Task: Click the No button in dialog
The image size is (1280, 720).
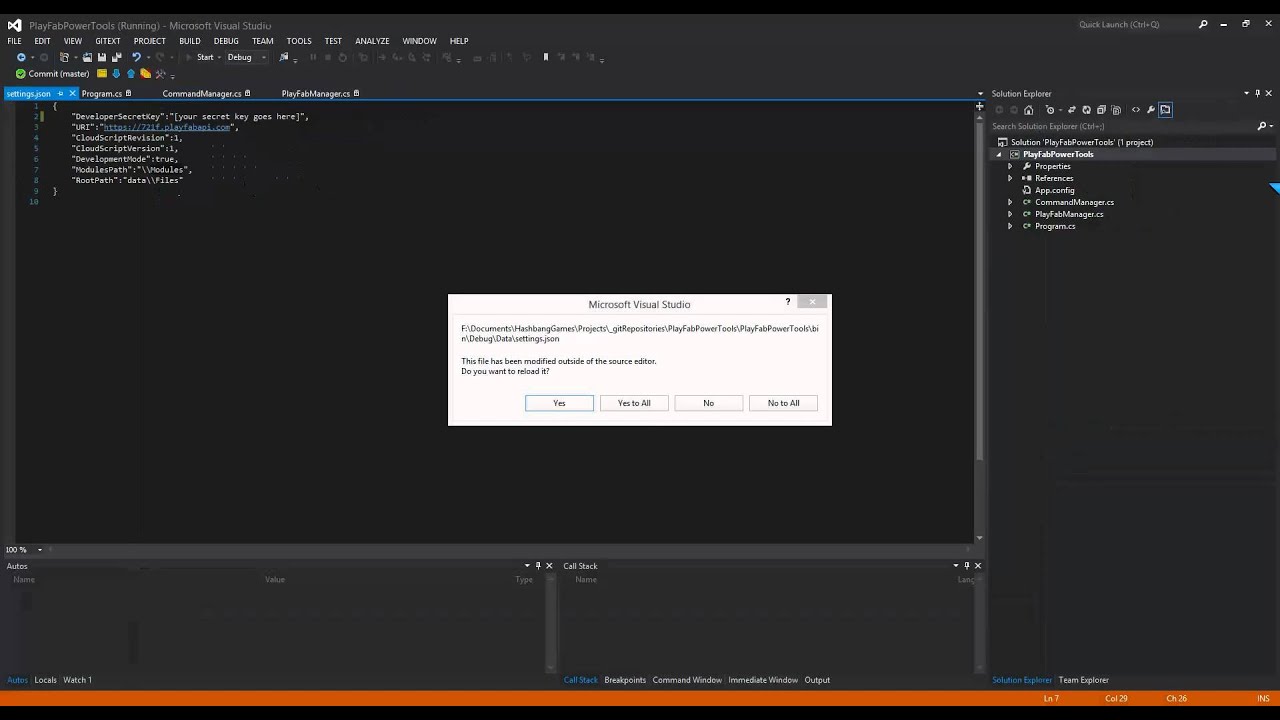Action: [708, 403]
